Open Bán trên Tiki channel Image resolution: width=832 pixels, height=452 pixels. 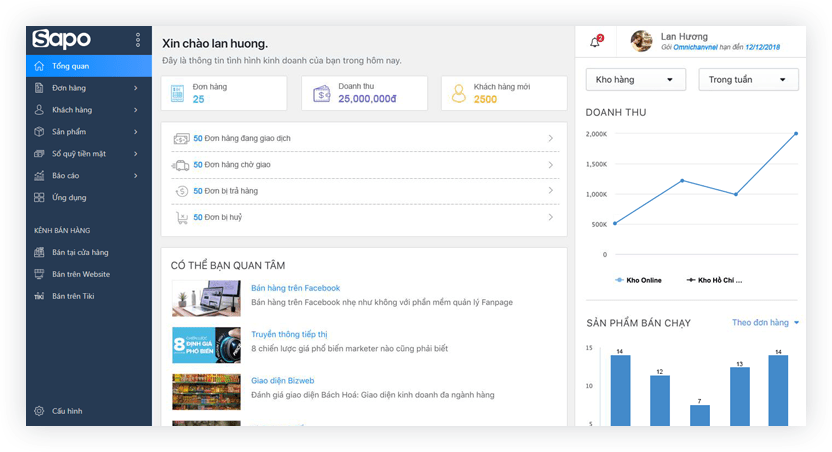coord(89,296)
